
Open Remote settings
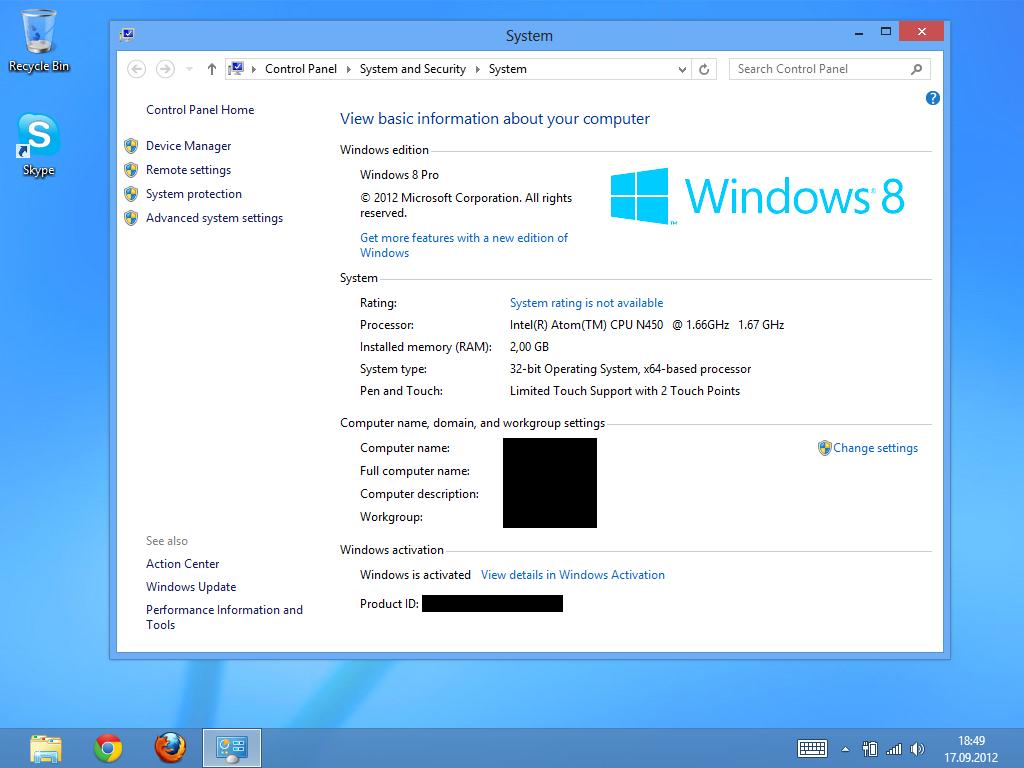tap(189, 170)
